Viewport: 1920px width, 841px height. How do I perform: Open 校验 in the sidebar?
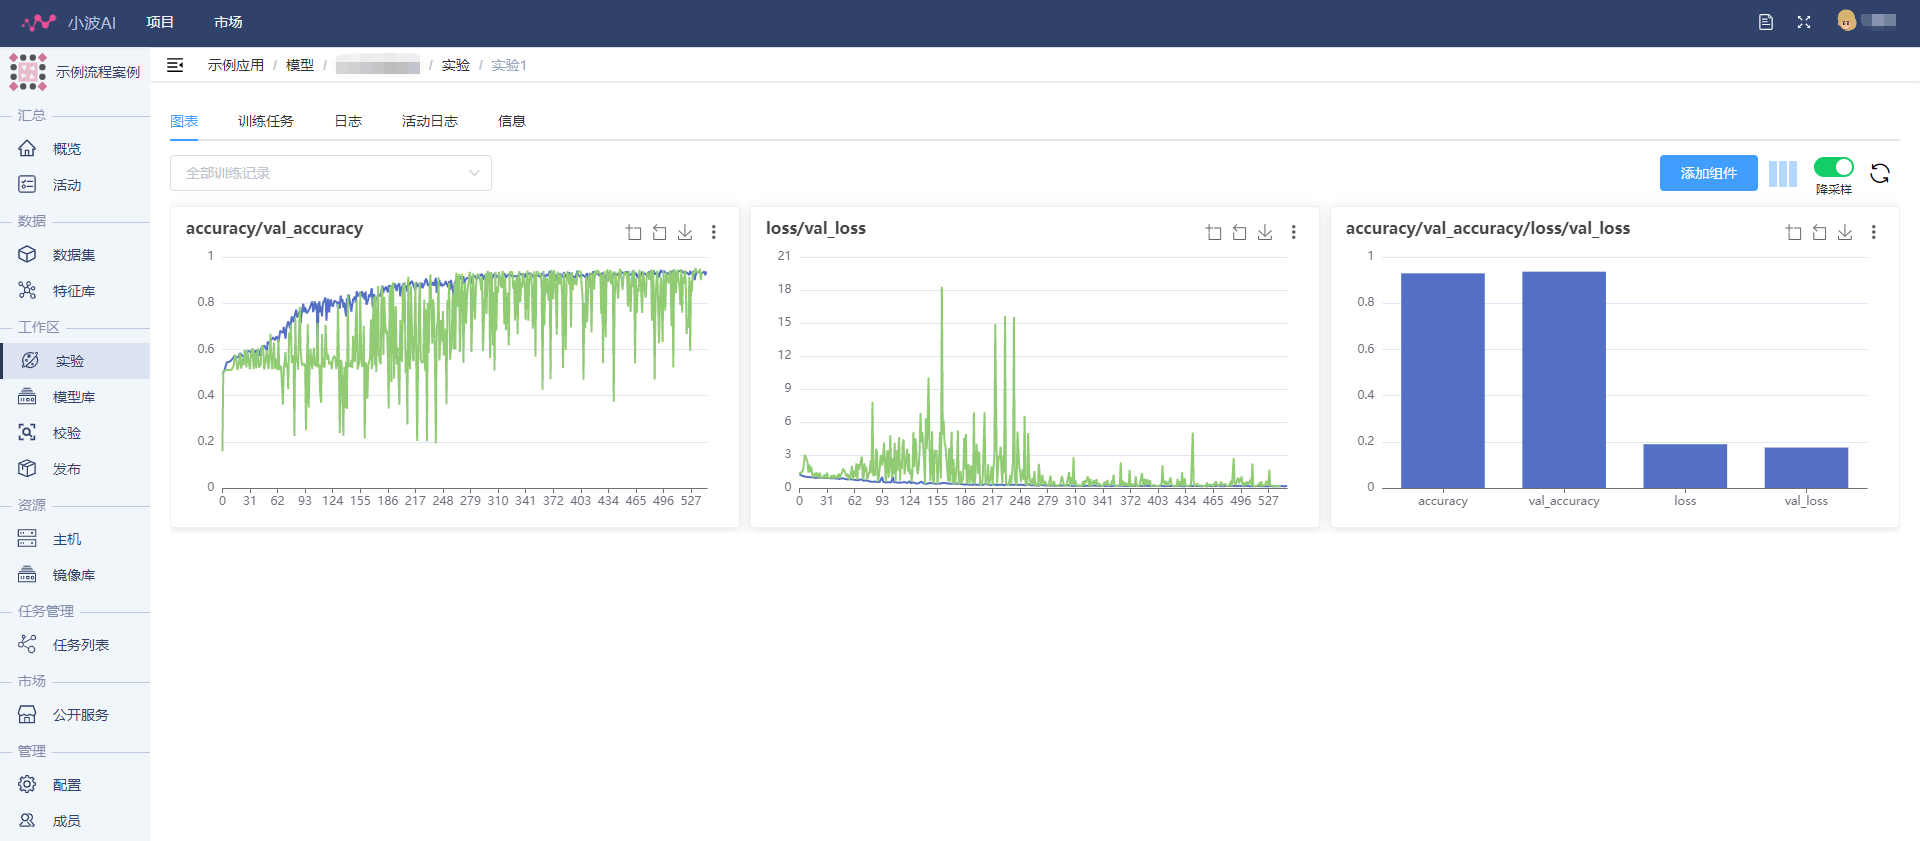point(75,433)
